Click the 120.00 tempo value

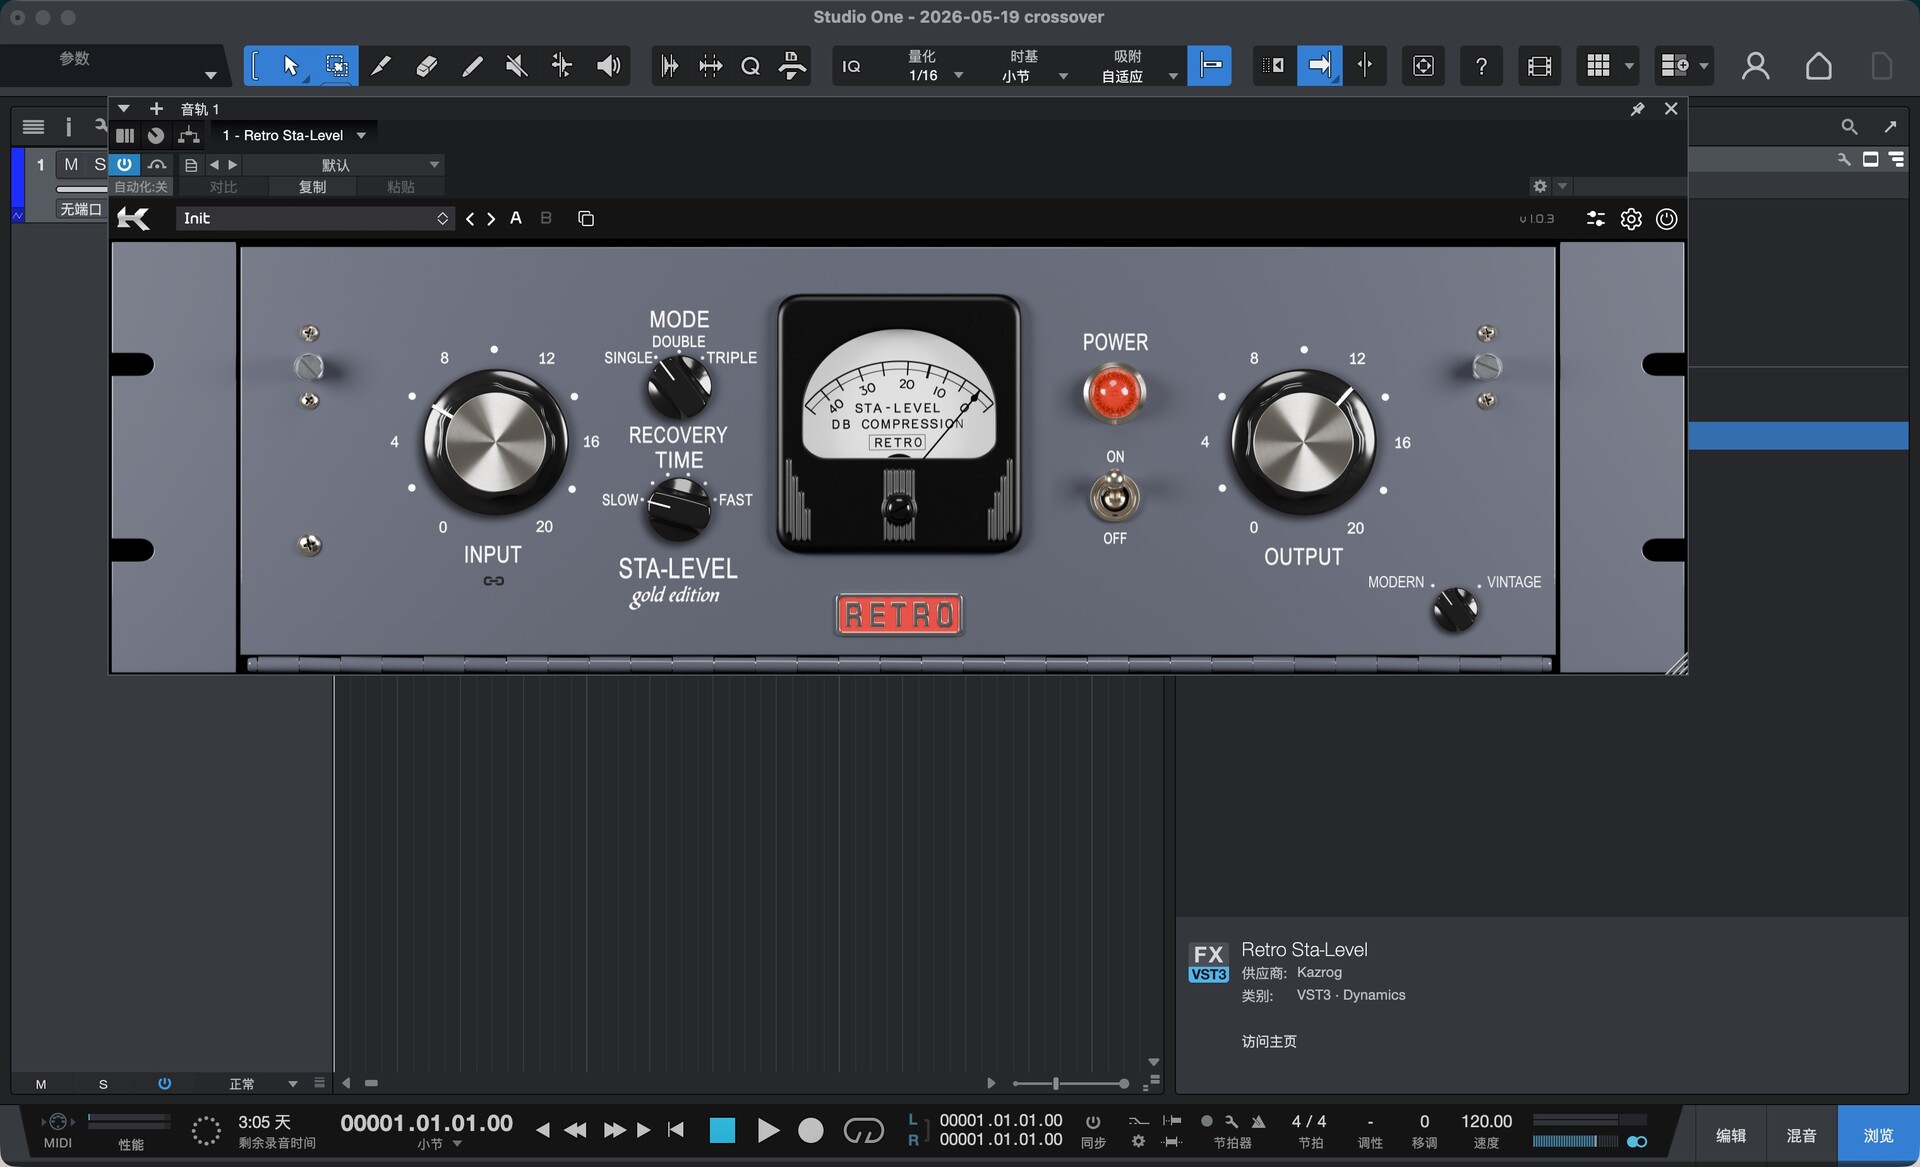pyautogui.click(x=1486, y=1121)
